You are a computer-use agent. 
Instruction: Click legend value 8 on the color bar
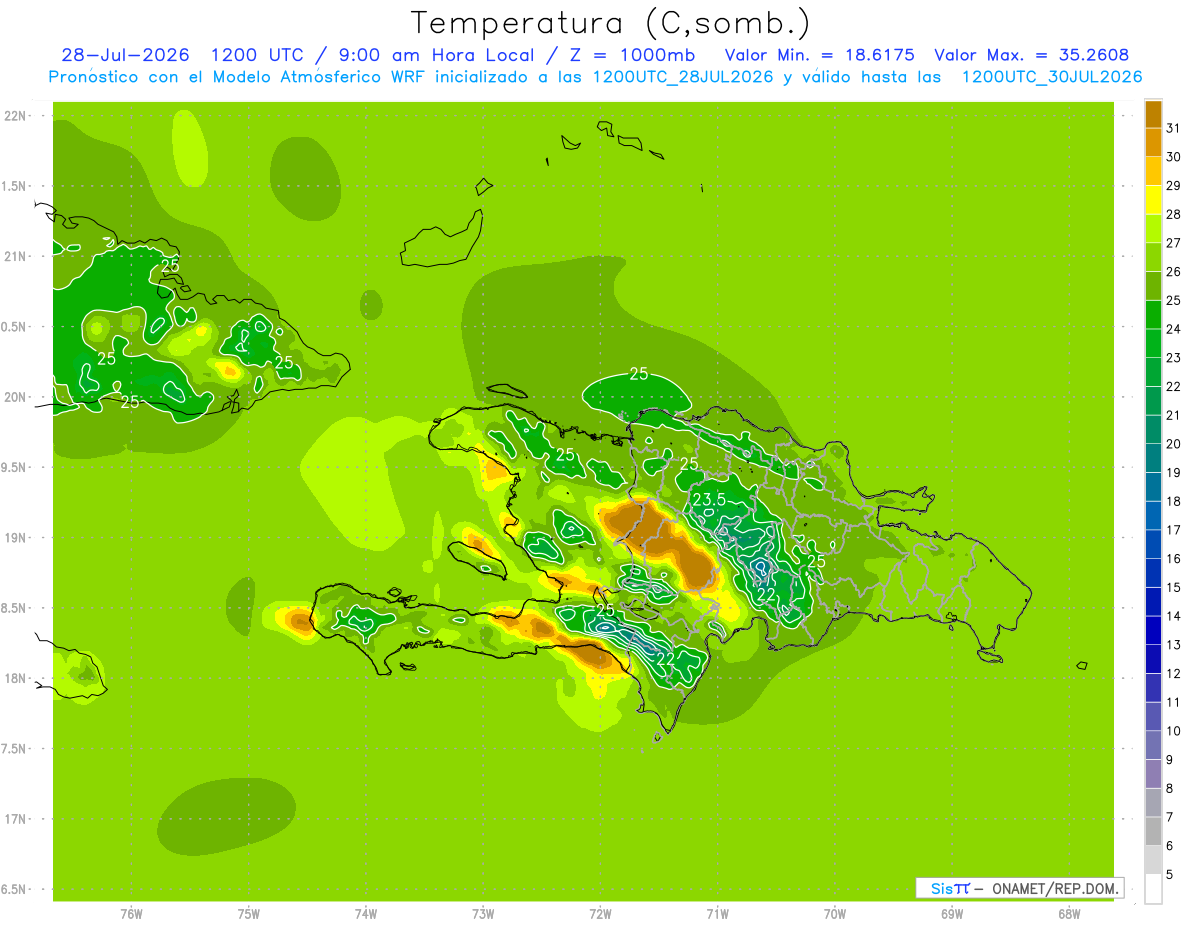(1170, 788)
